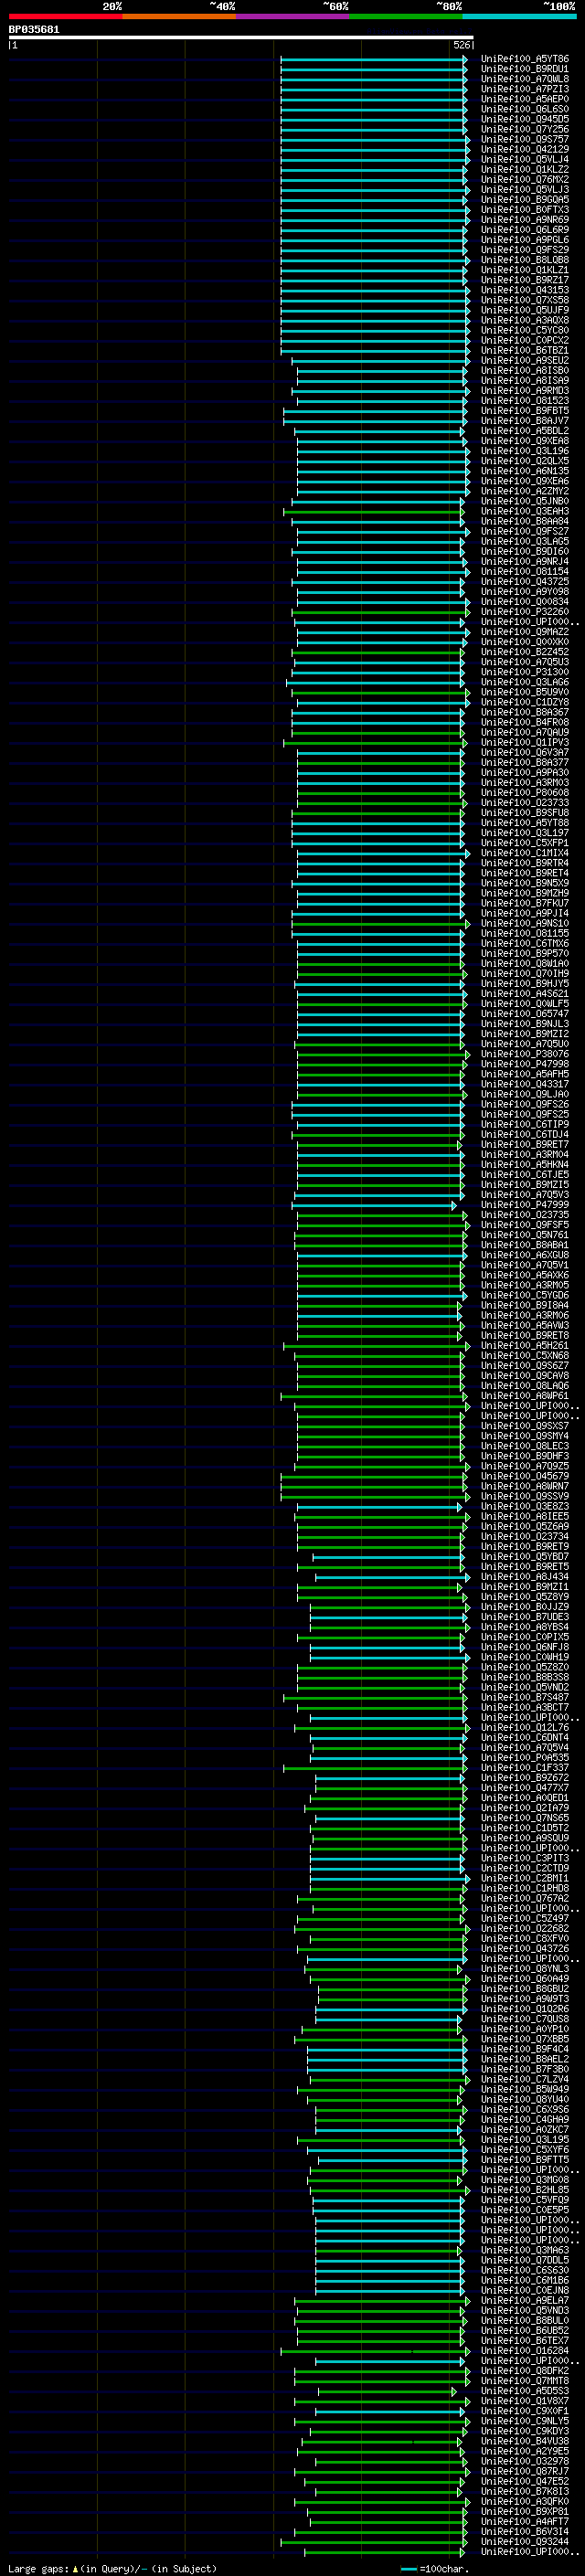Select subject UniRef100_B0FTX3

coord(524,209)
